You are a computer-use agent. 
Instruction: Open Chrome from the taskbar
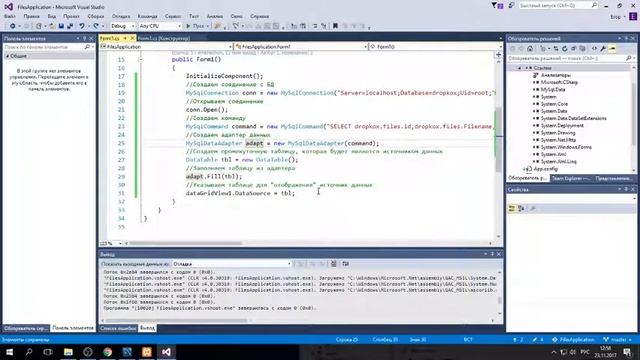tap(107, 352)
